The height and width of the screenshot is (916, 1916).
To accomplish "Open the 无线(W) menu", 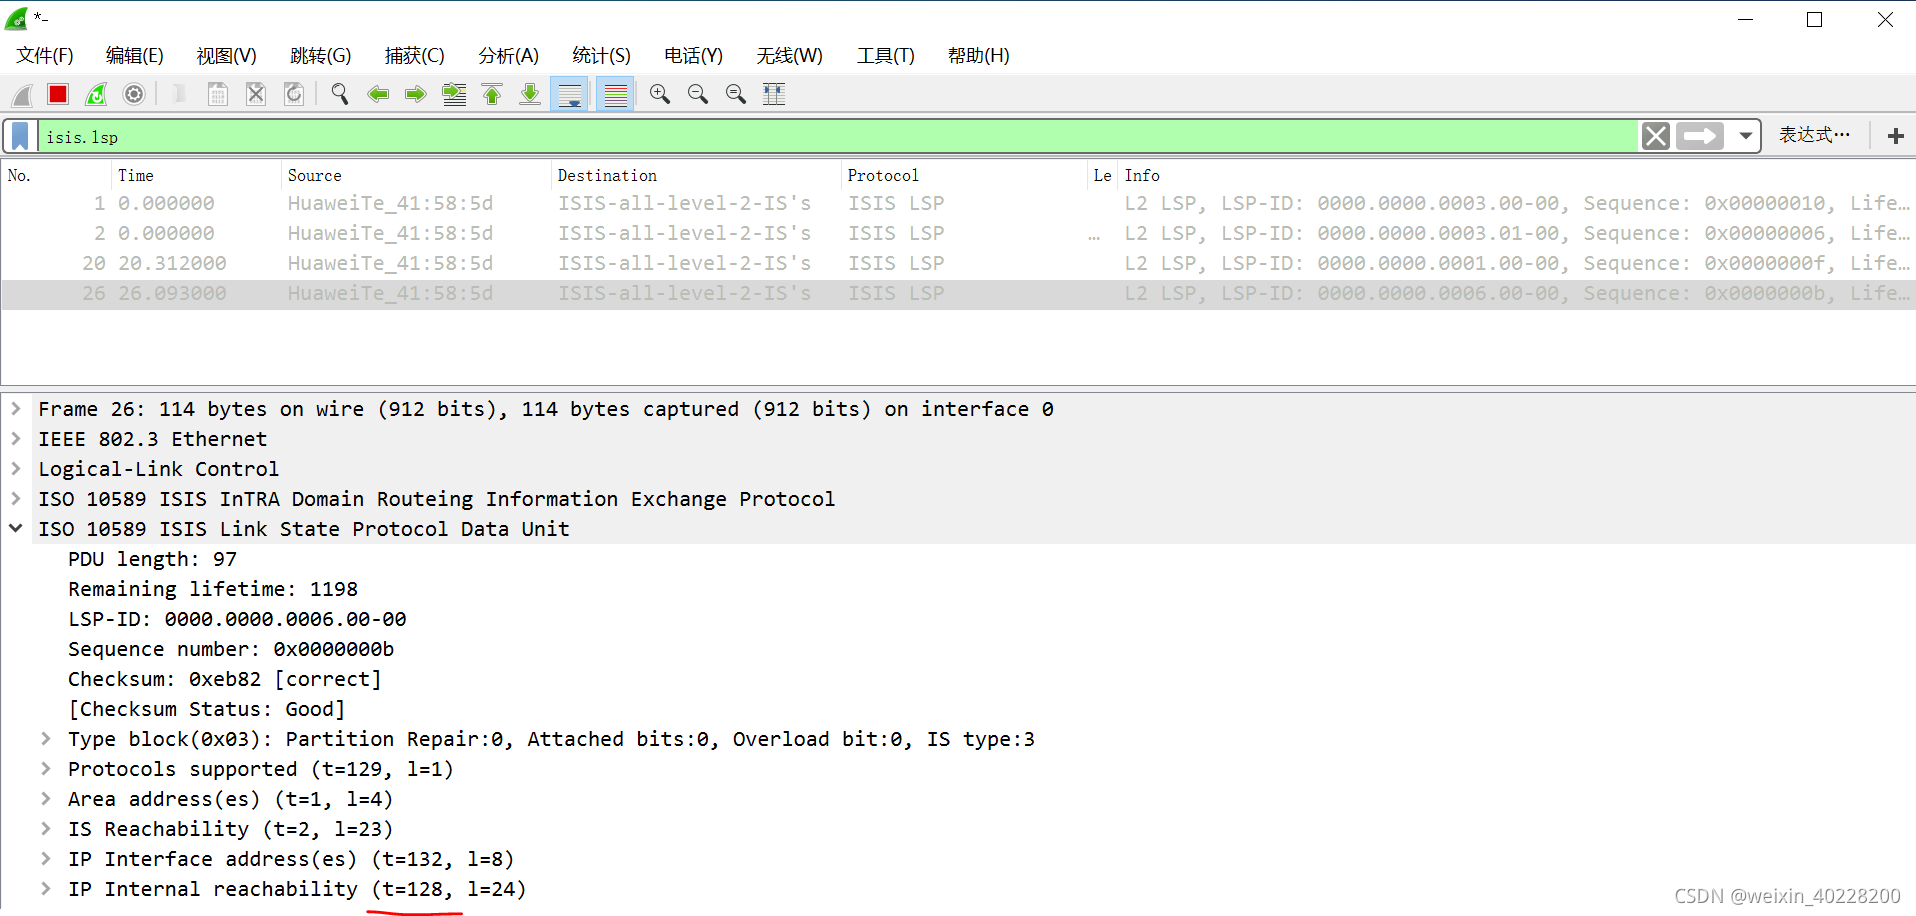I will [x=790, y=56].
